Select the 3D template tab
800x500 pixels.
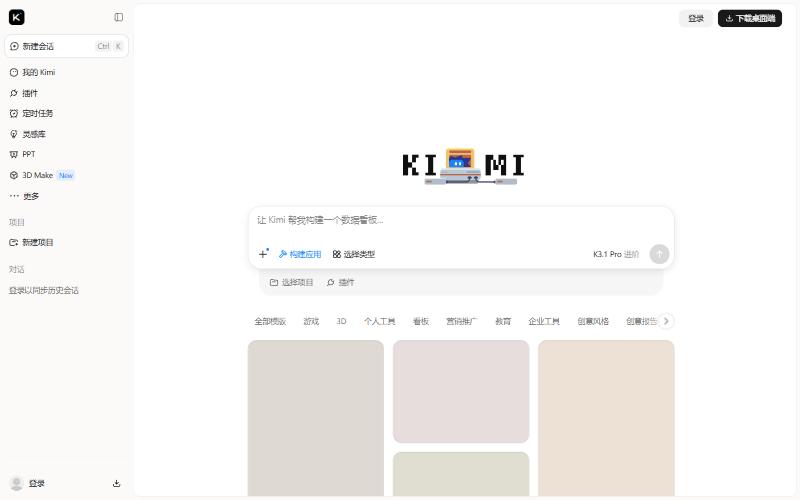[x=341, y=321]
